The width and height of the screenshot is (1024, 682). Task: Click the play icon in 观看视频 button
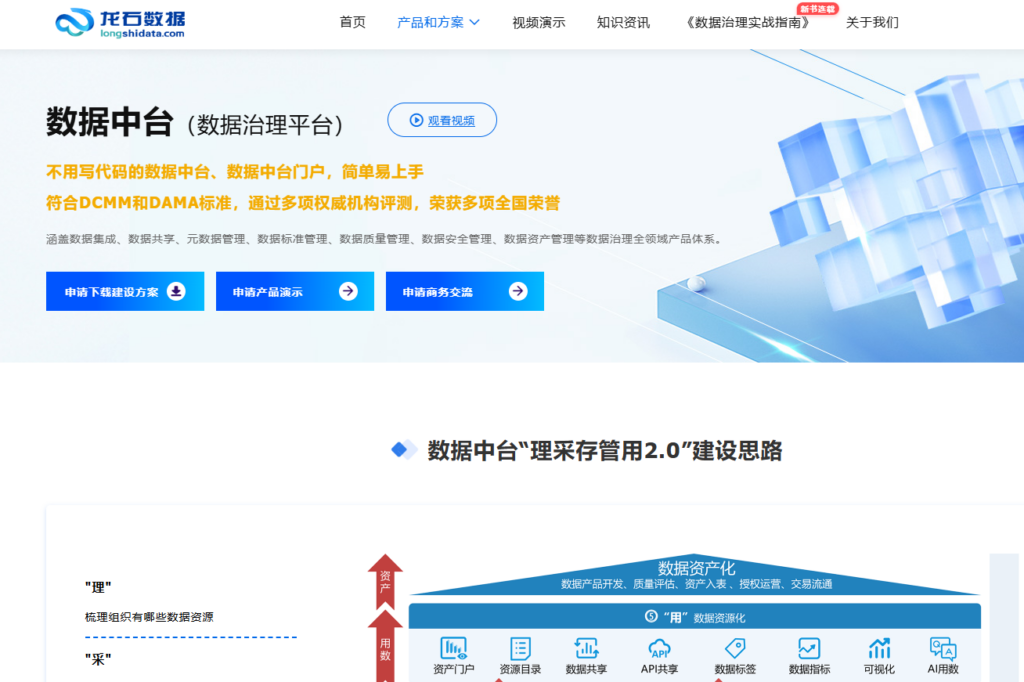(x=416, y=120)
